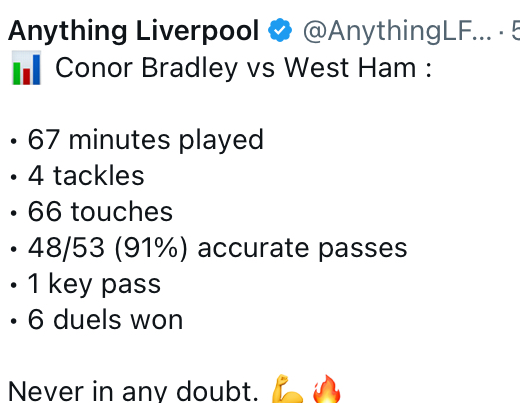Click the word Liverpool in the account name
Image resolution: width=520 pixels, height=403 pixels.
tap(197, 32)
